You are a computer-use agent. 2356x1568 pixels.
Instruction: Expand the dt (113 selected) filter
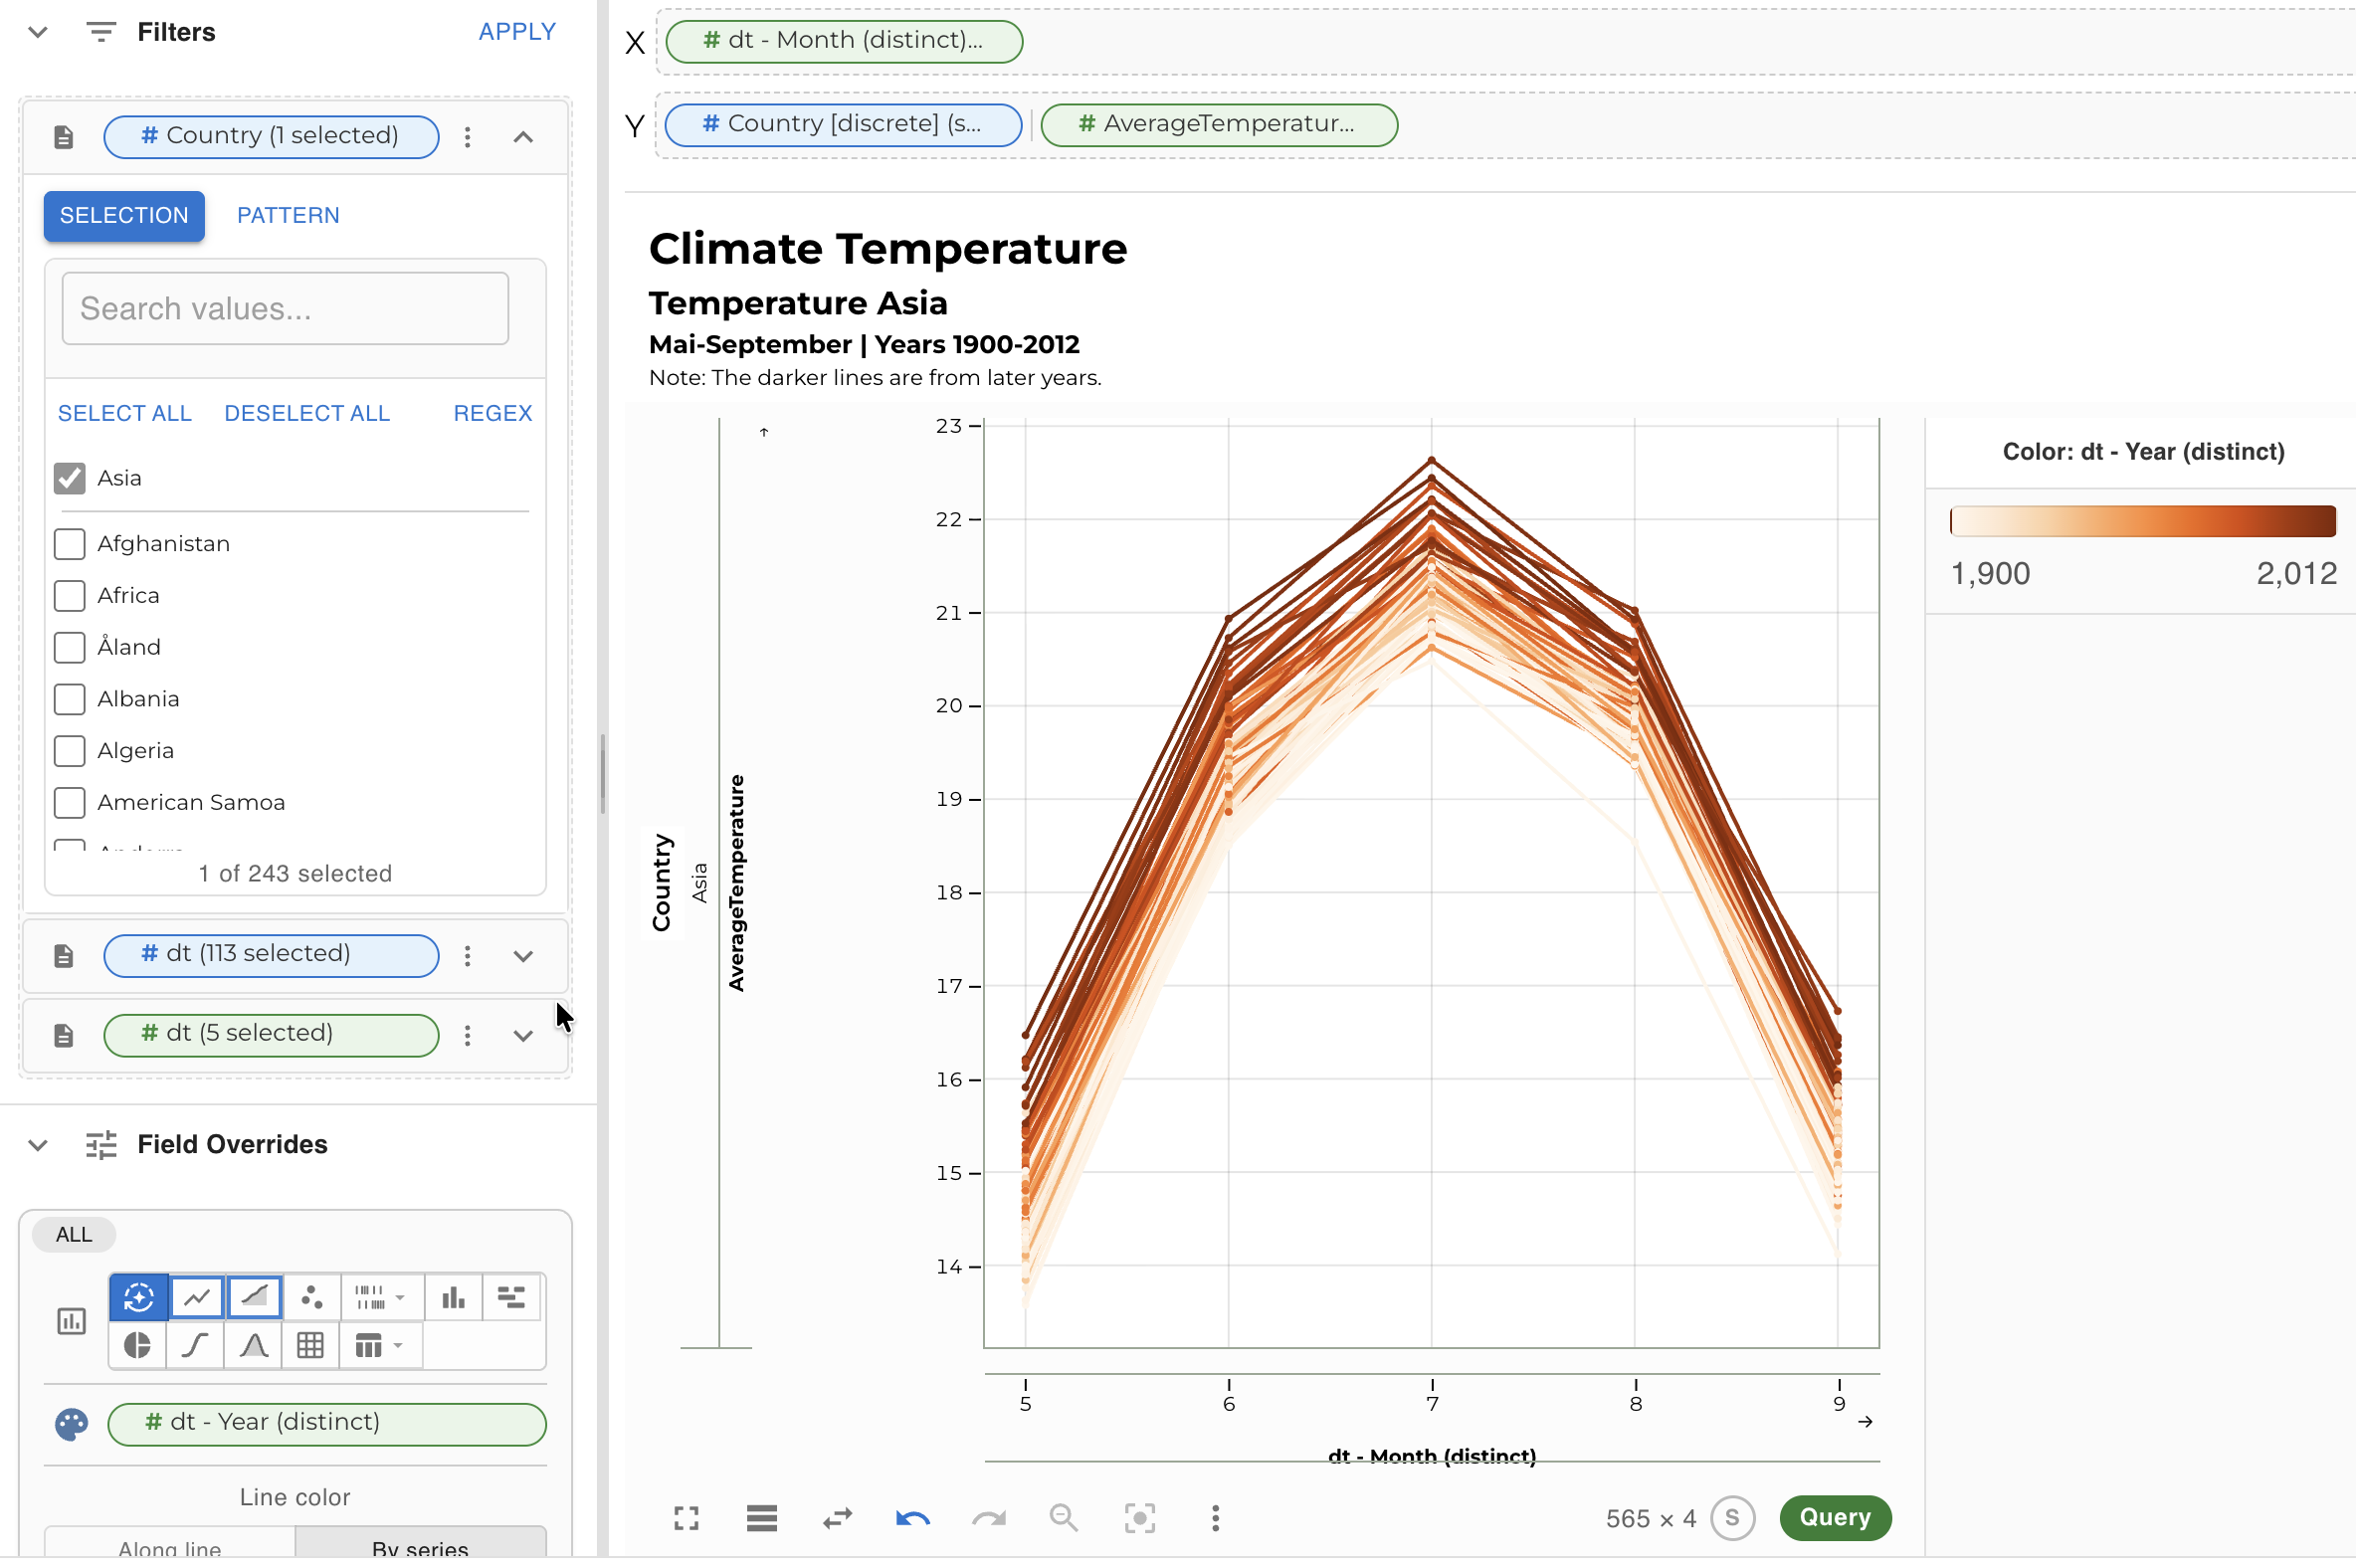pyautogui.click(x=523, y=956)
